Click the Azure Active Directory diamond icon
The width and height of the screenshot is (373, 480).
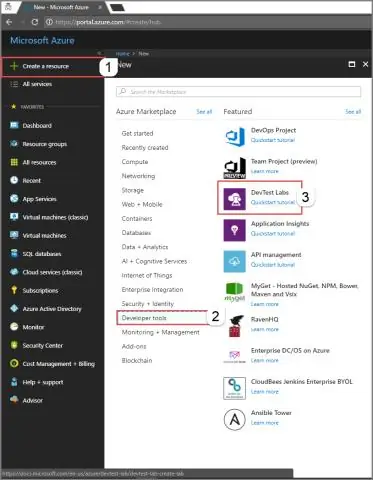tap(14, 309)
